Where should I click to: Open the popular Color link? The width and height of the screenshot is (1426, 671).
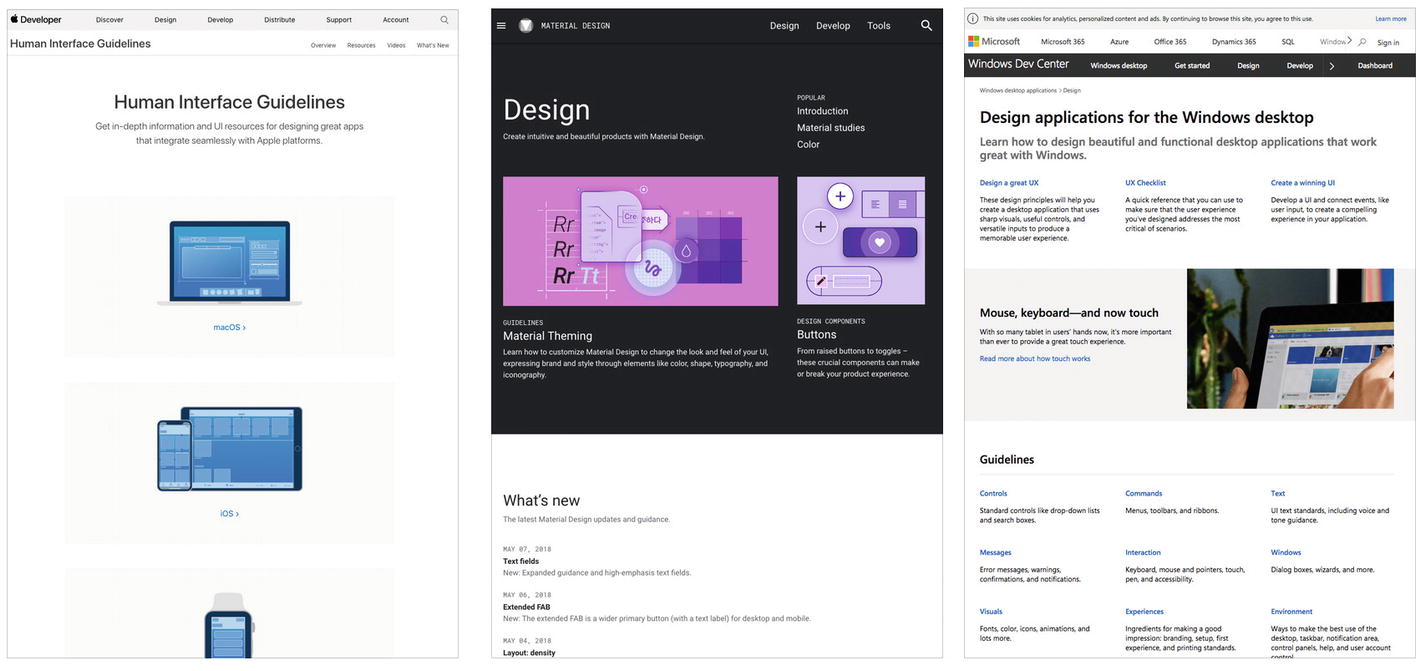808,144
